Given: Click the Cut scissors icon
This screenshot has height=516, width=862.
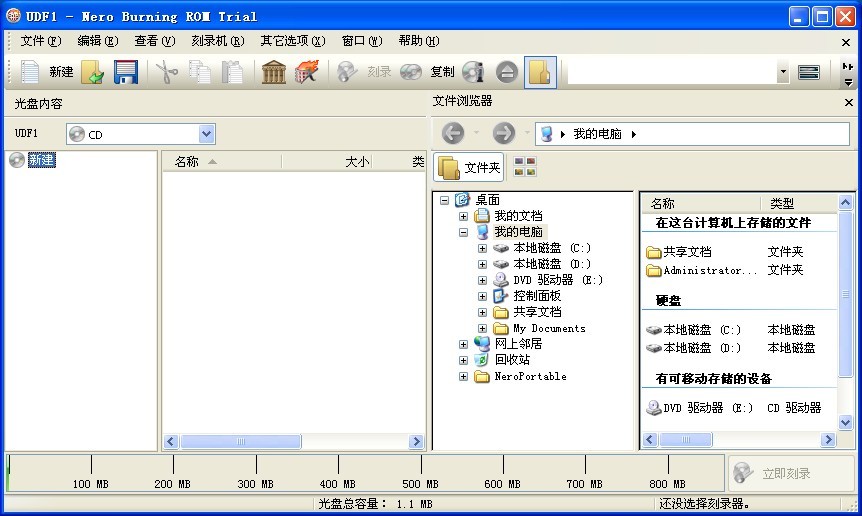Looking at the screenshot, I should coord(166,72).
